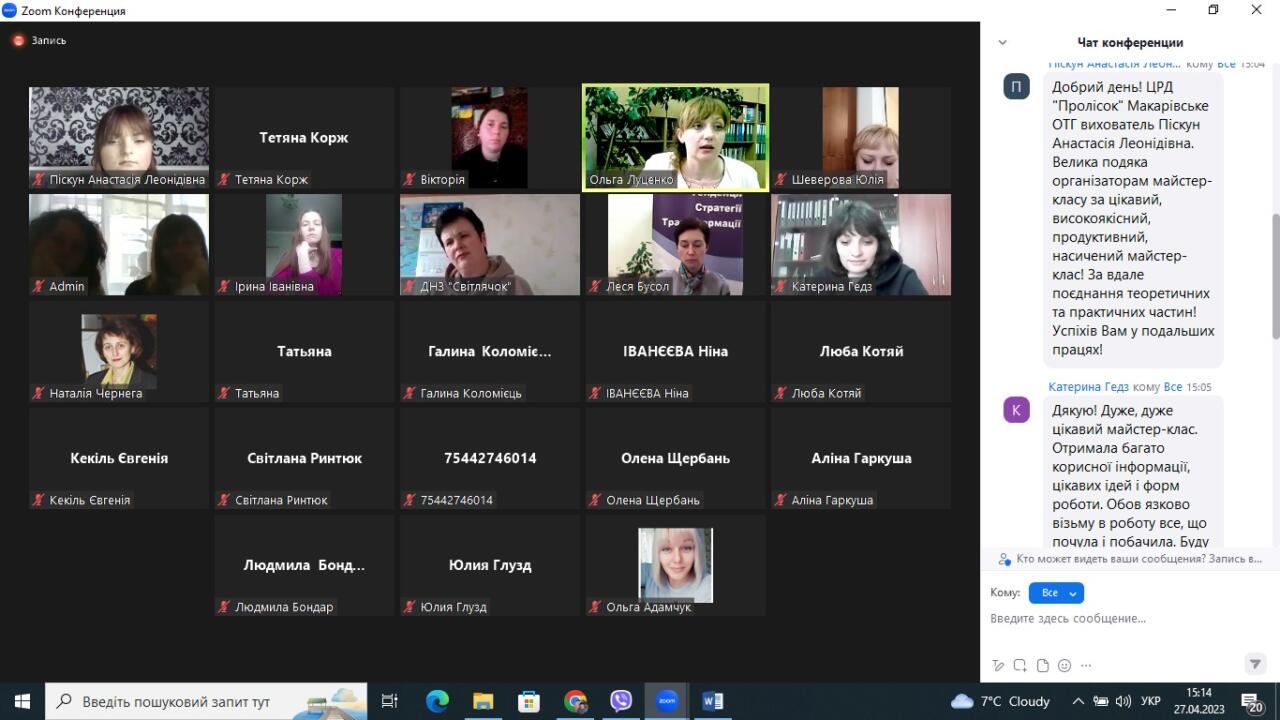Select the 75442746014 participant tile
Image resolution: width=1280 pixels, height=720 pixels.
490,458
